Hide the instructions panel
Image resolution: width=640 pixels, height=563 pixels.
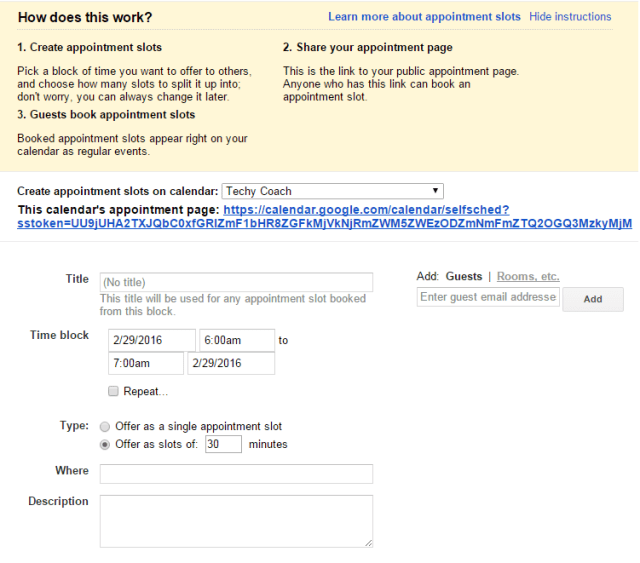pos(570,17)
